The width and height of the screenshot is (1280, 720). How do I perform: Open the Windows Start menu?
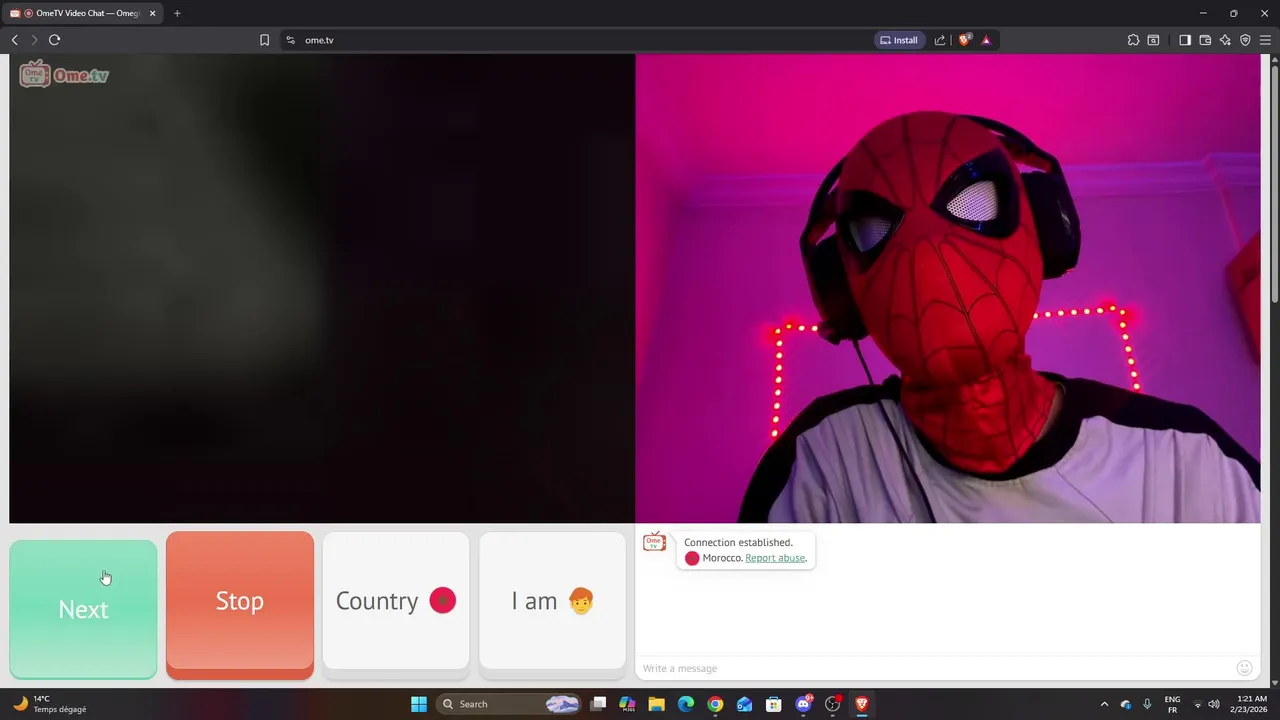click(419, 704)
